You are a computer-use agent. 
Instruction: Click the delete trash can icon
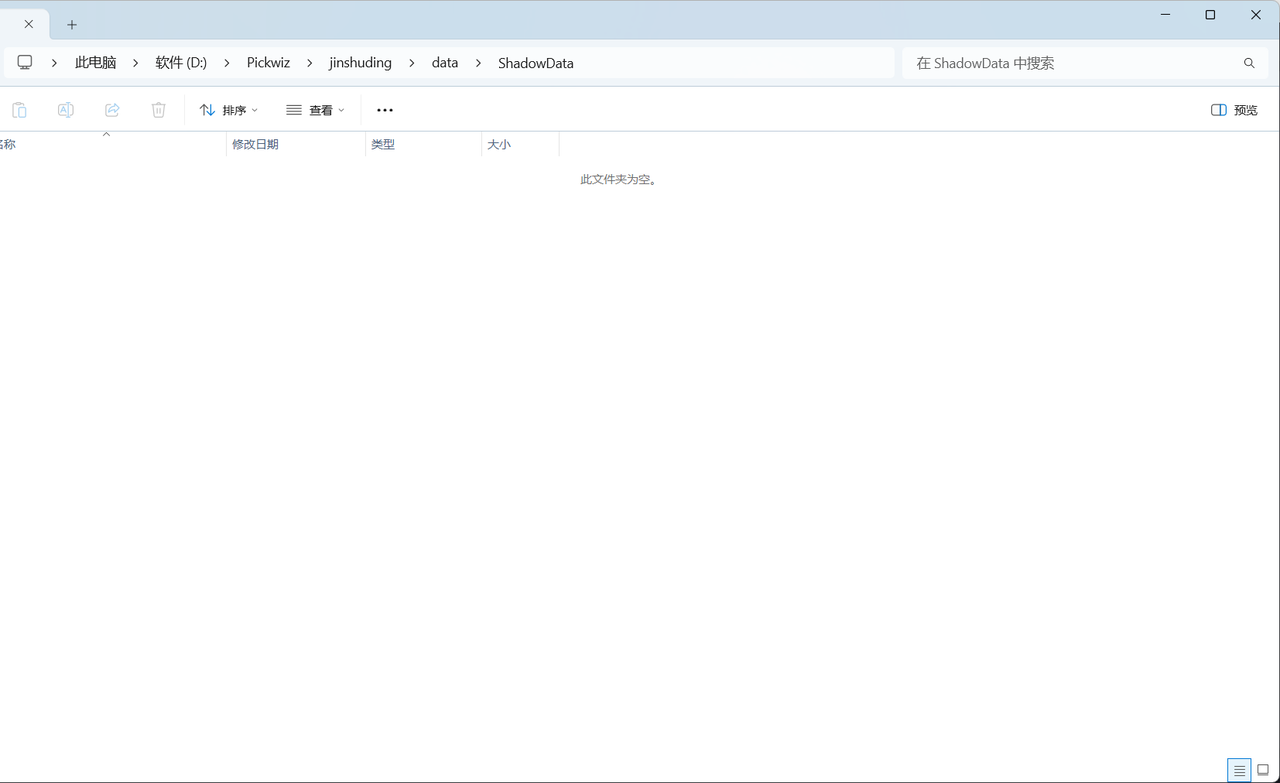pos(158,110)
